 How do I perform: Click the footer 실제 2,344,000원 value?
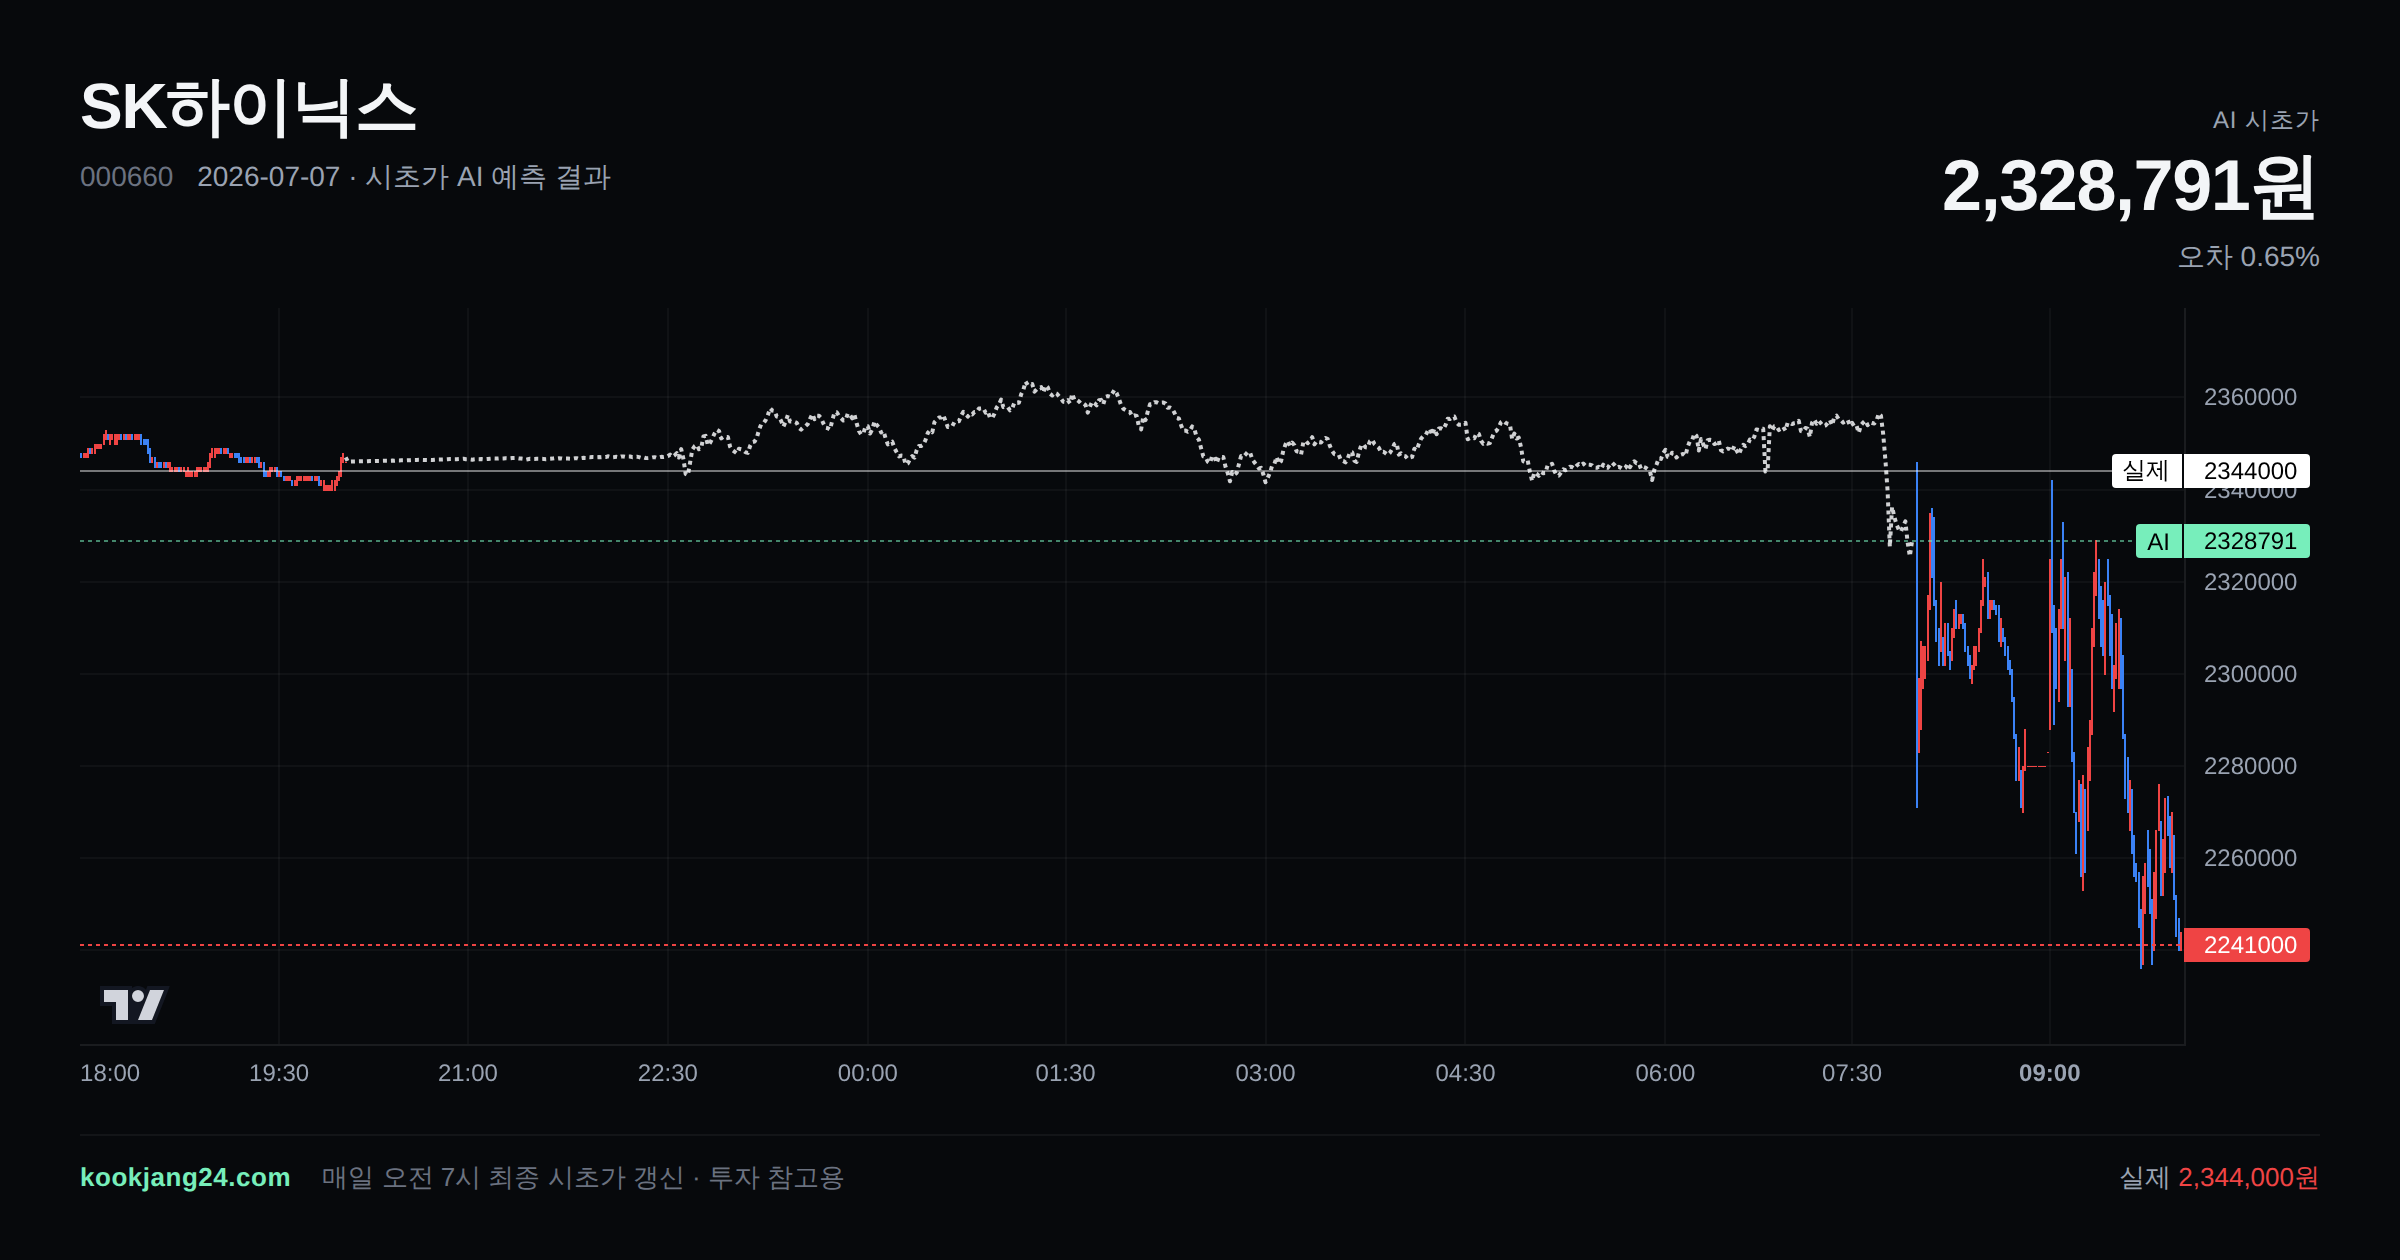[2219, 1177]
